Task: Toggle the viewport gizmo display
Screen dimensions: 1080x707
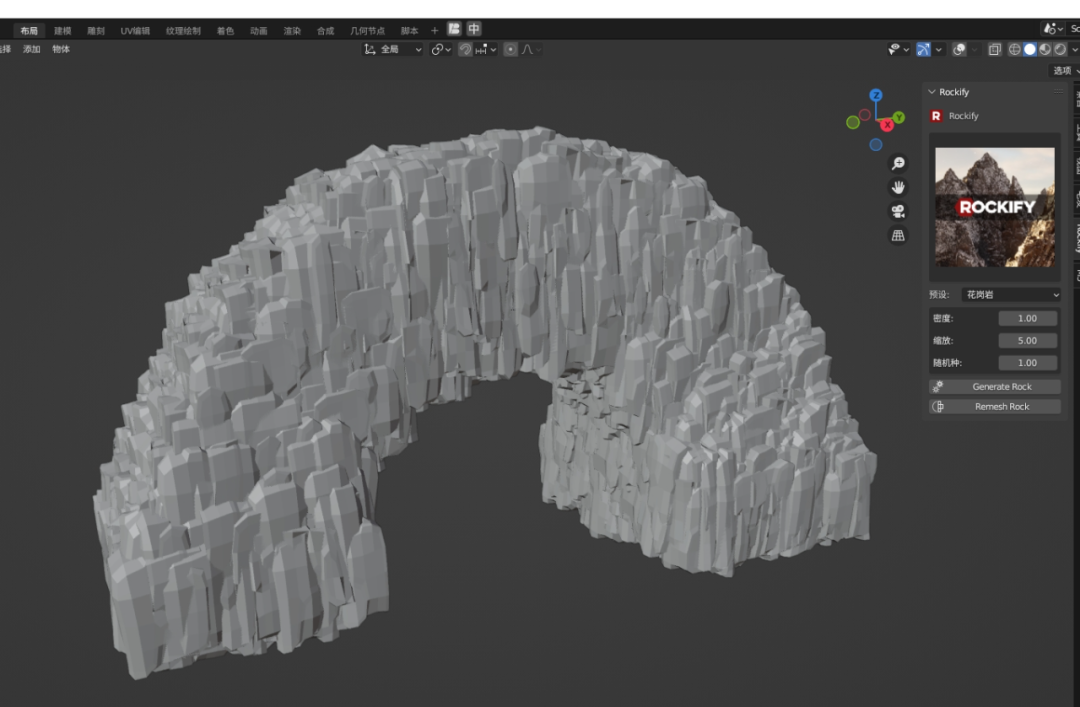Action: pos(924,49)
